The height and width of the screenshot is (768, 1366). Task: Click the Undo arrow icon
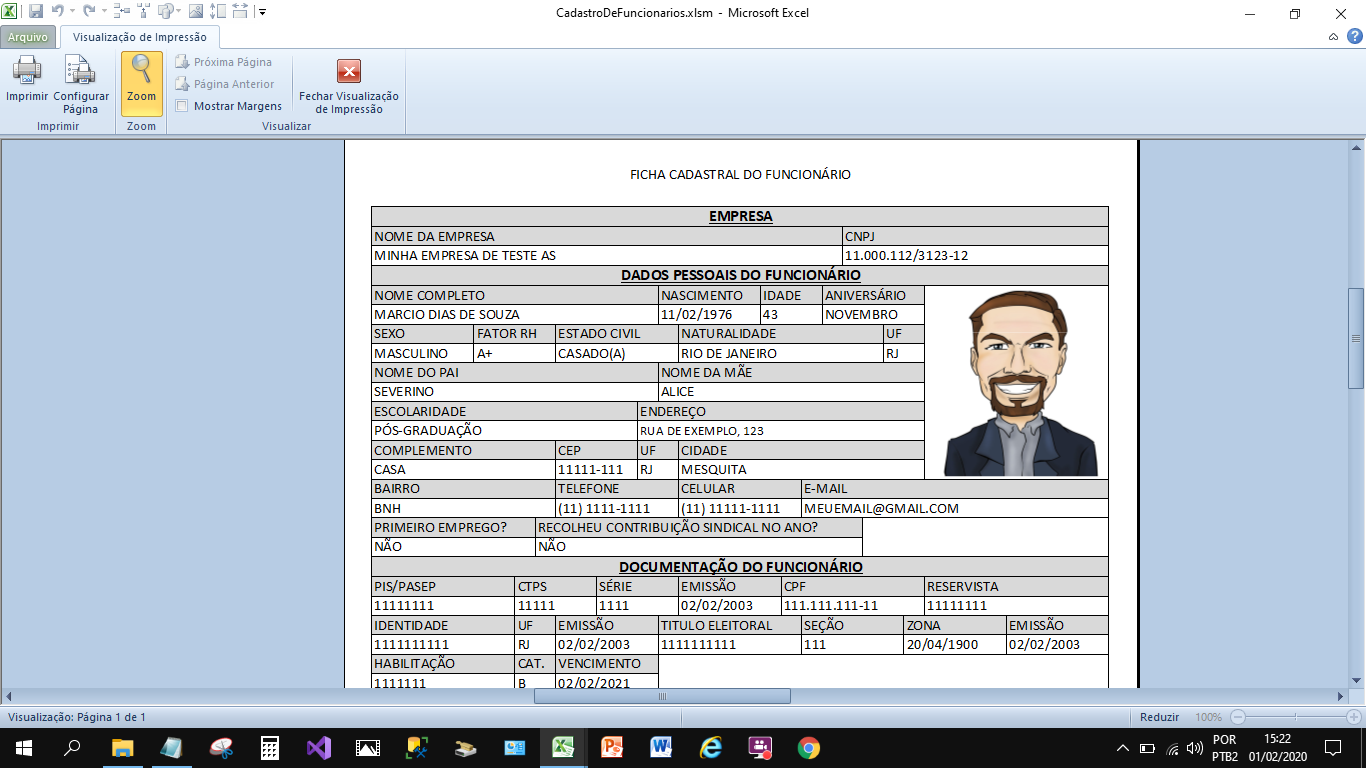click(x=58, y=12)
